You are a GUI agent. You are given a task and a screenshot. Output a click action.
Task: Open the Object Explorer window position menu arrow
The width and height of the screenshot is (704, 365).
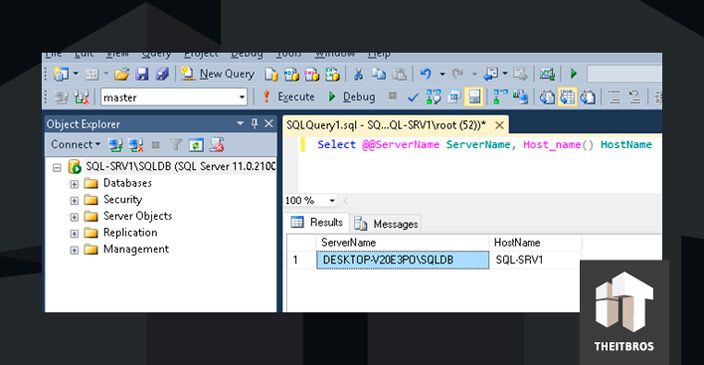[x=240, y=123]
